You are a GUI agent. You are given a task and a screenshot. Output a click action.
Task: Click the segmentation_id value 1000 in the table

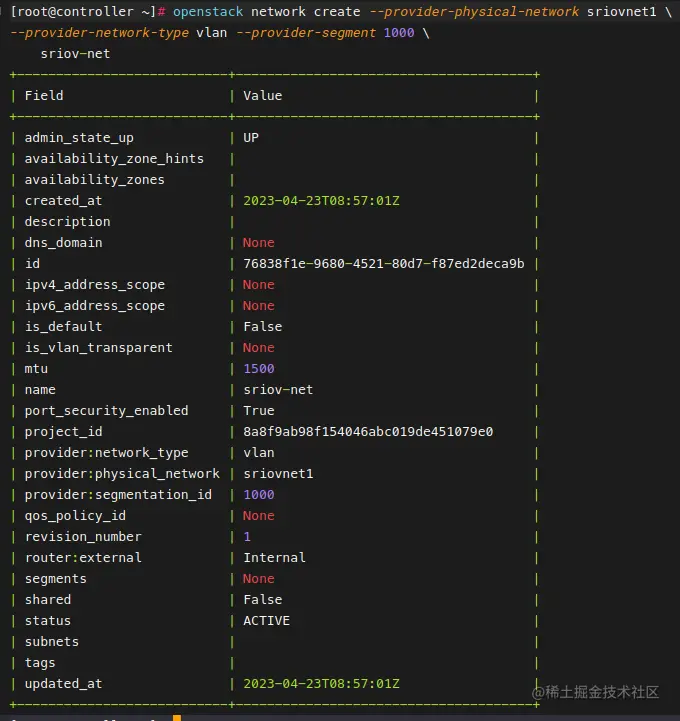258,495
